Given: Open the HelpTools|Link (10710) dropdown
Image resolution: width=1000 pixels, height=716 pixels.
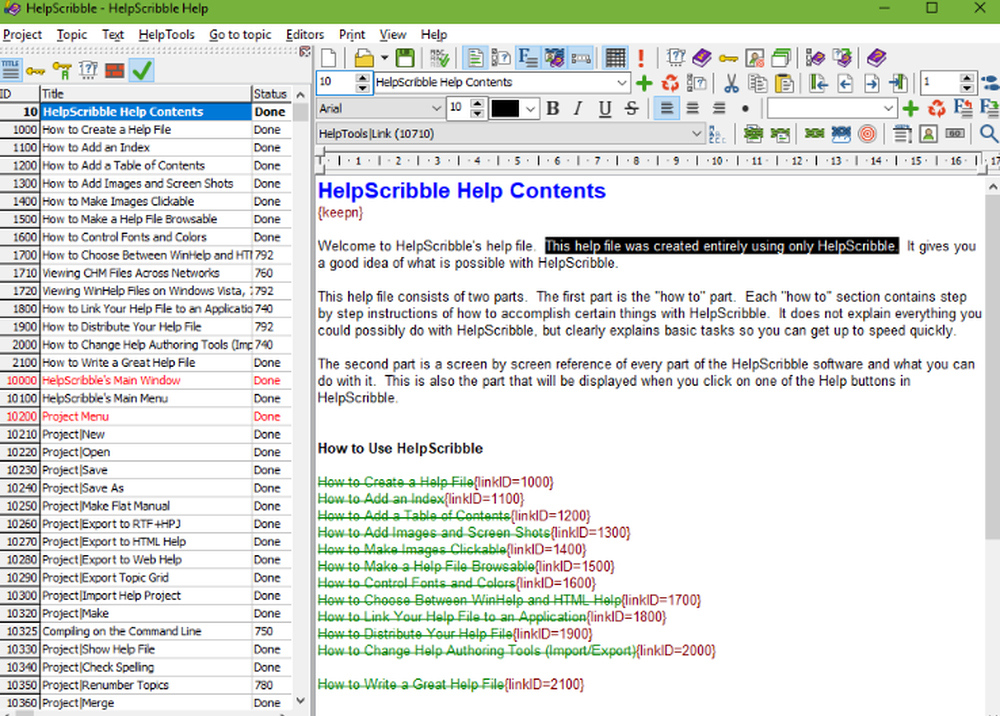Looking at the screenshot, I should (696, 134).
